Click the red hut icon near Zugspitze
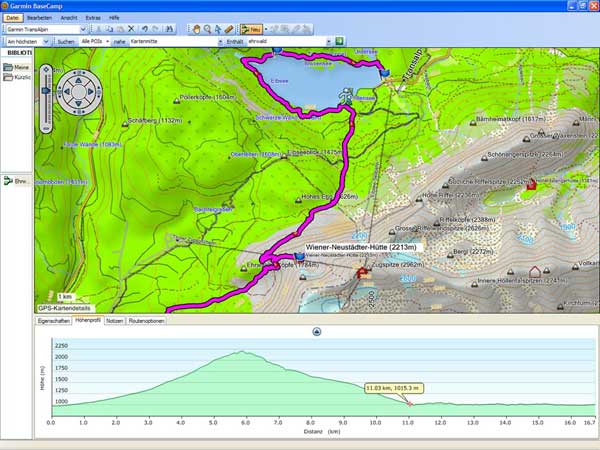Viewport: 600px width, 450px height. coord(362,272)
